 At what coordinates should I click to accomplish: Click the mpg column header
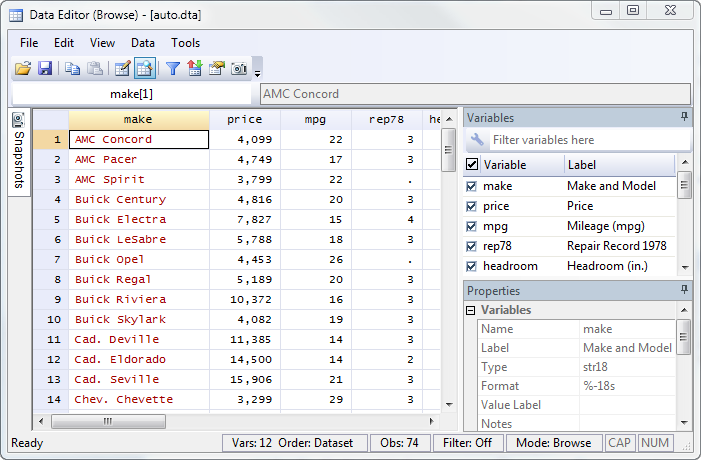(x=315, y=119)
